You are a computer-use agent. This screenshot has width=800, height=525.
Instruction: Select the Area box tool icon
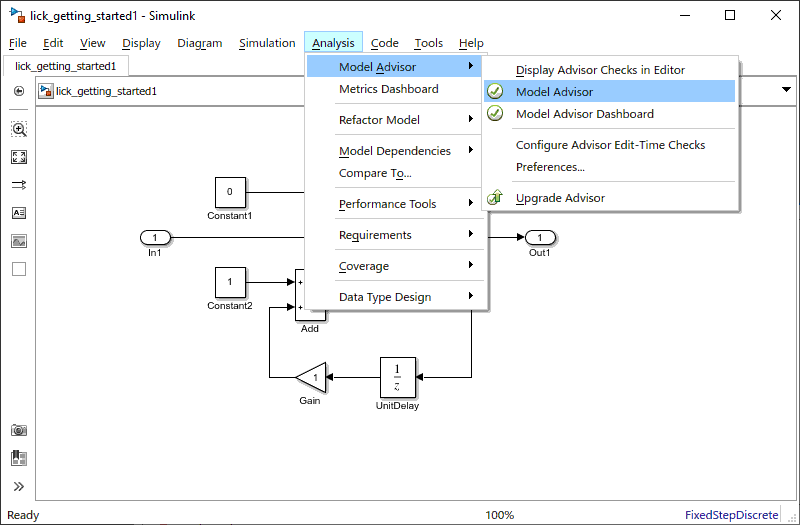[x=19, y=269]
